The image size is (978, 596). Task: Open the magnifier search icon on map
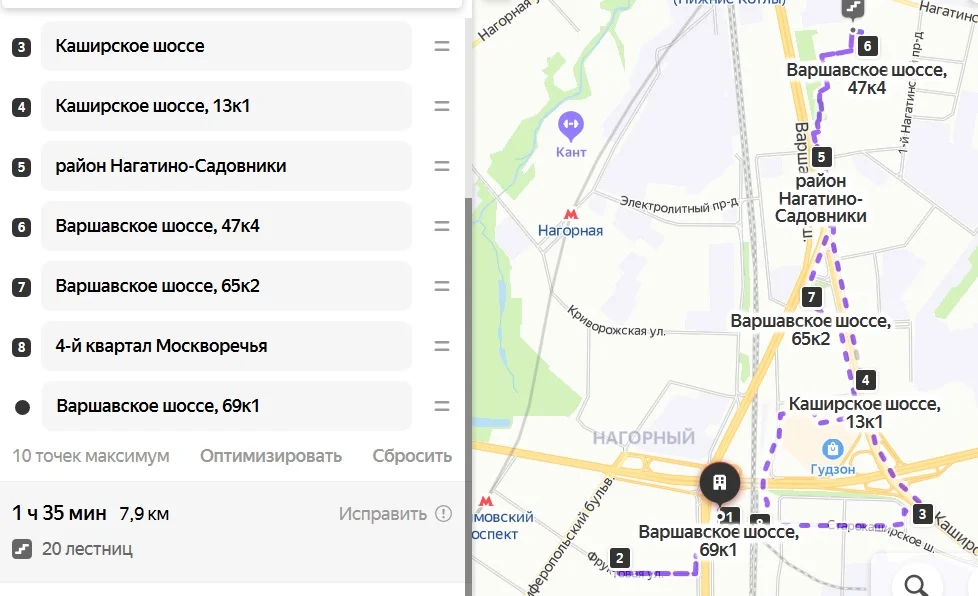tap(915, 585)
